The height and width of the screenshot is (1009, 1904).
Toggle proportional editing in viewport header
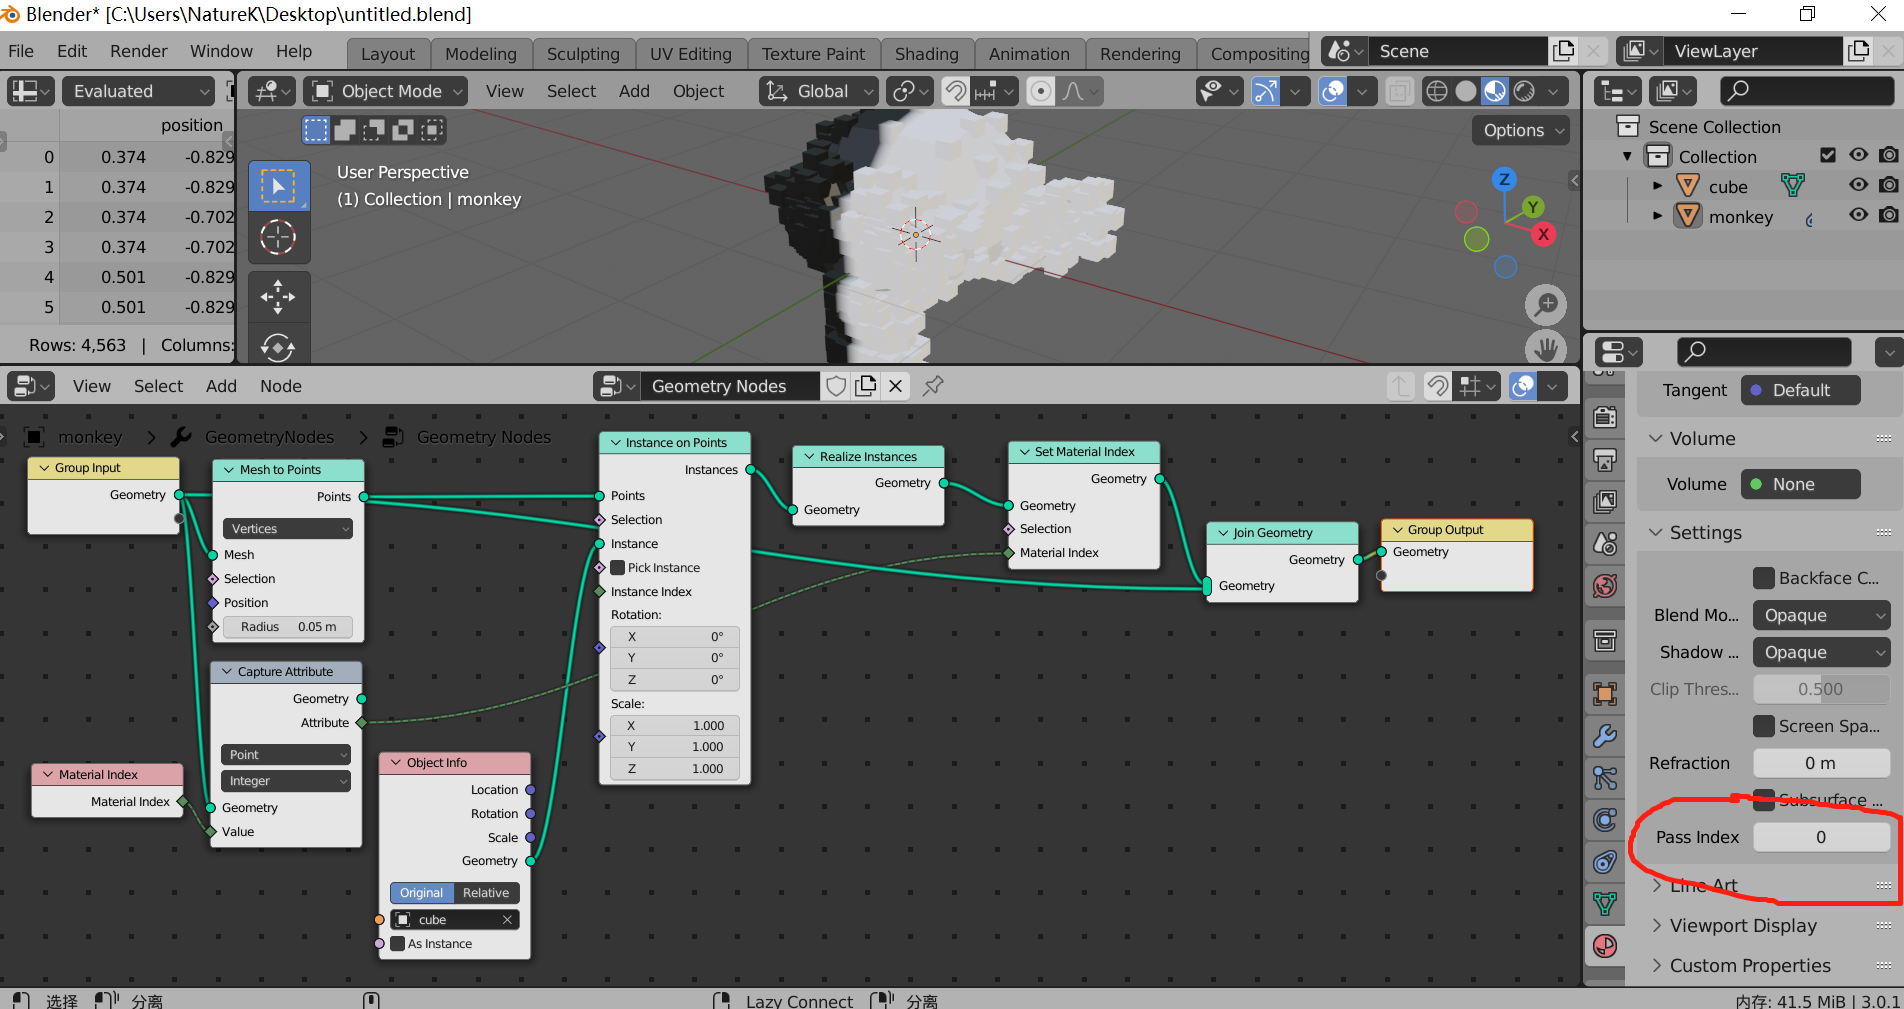tap(1040, 91)
